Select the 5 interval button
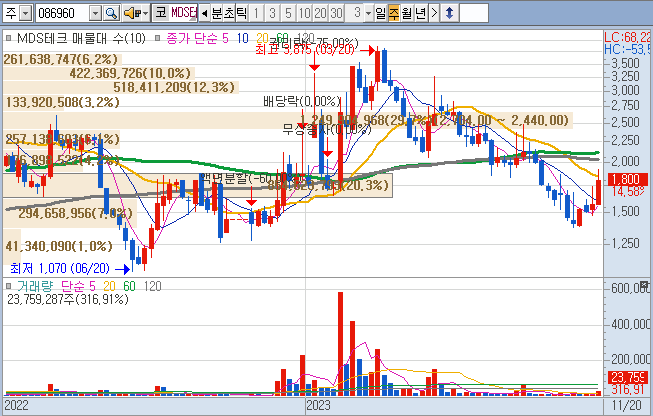This screenshot has width=653, height=416. point(288,13)
